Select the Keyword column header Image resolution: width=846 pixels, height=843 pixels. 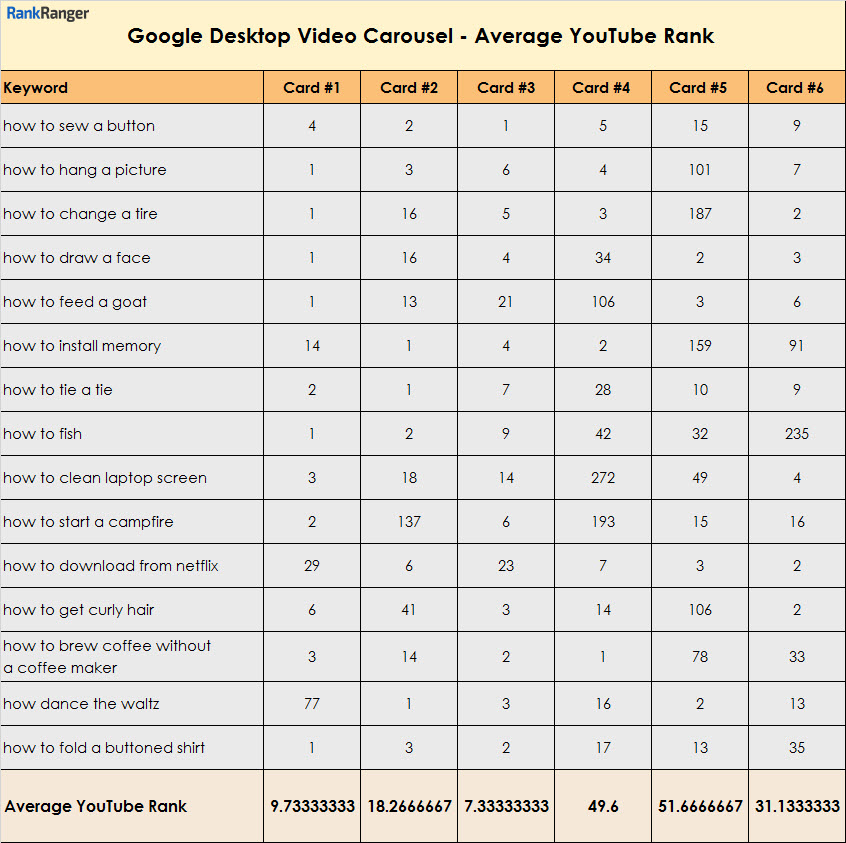pyautogui.click(x=36, y=88)
